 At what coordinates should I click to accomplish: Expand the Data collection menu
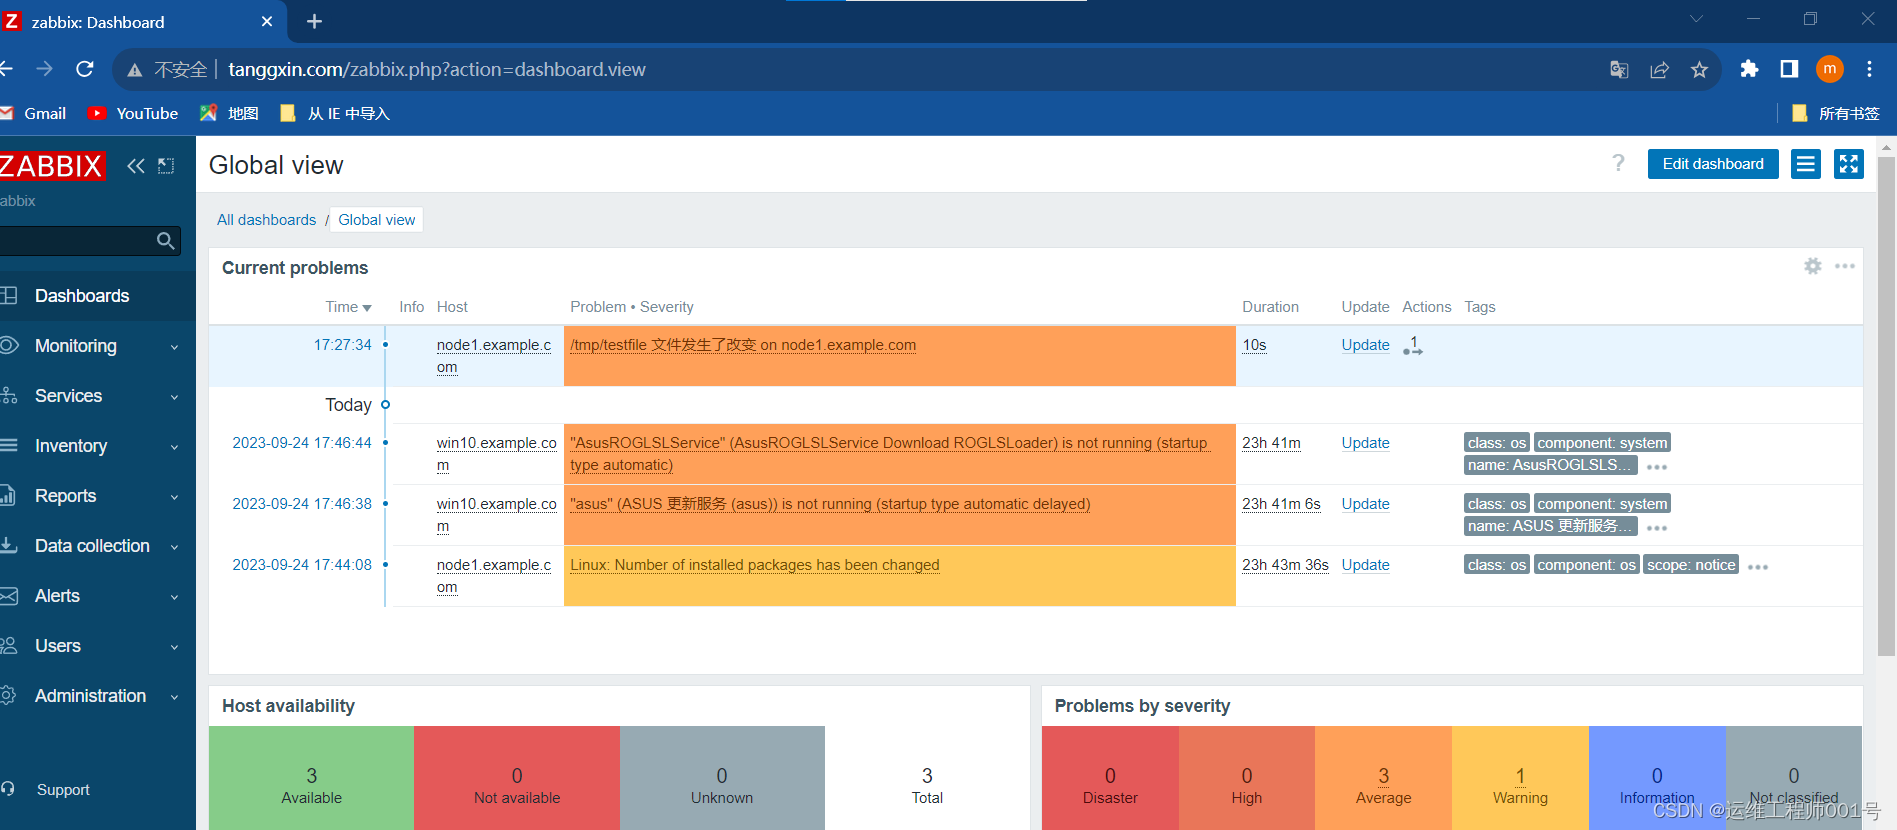coord(97,546)
